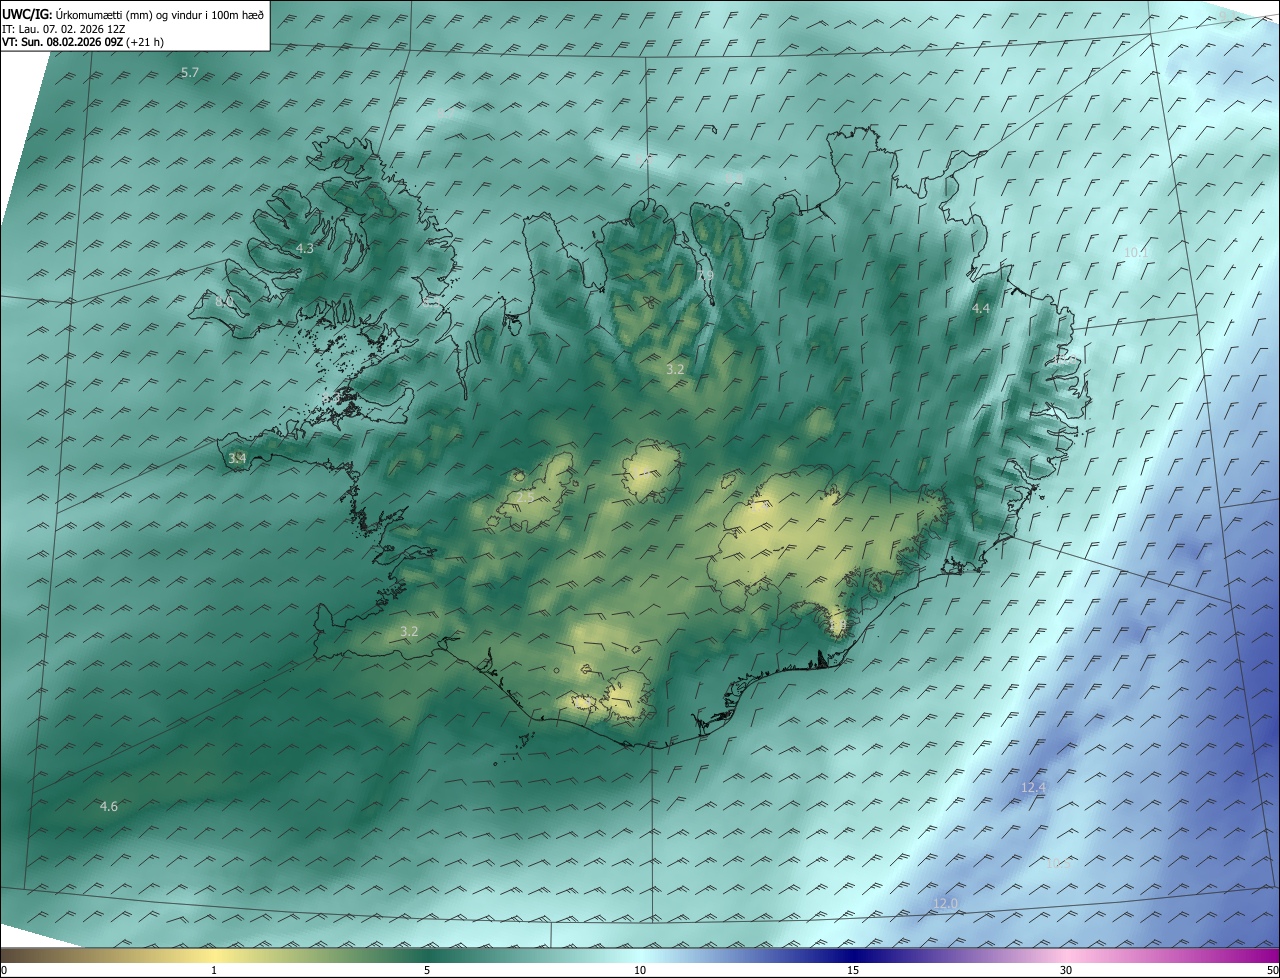Click the 4.3 value label over the Westfjords
This screenshot has height=978, width=1280.
click(x=305, y=248)
